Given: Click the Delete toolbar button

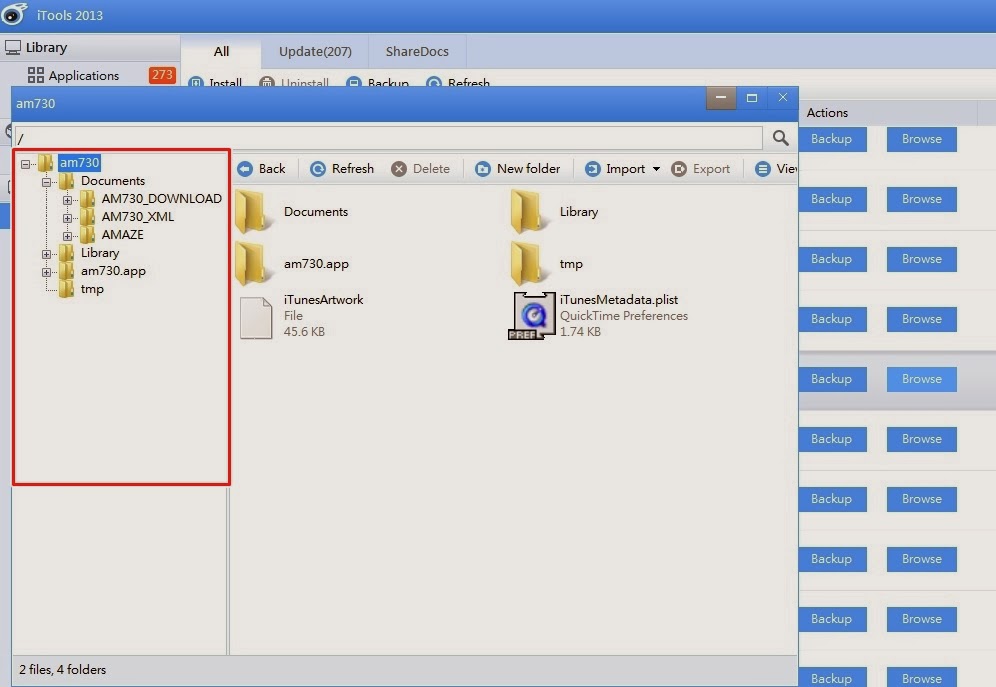Looking at the screenshot, I should [x=421, y=169].
